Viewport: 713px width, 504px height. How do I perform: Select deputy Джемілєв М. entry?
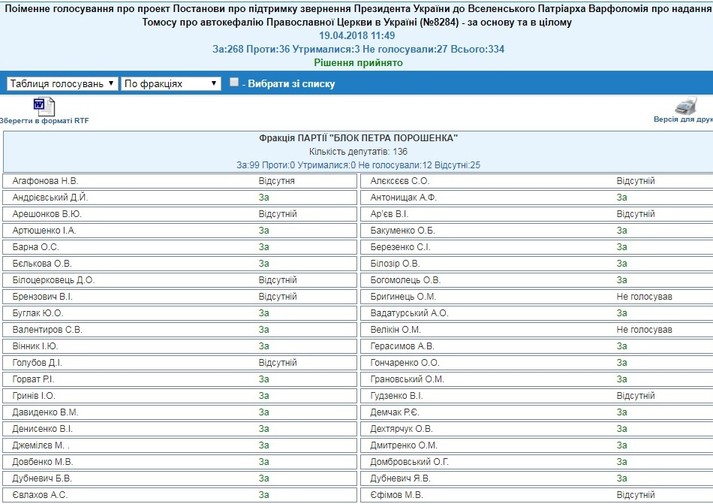(x=40, y=445)
